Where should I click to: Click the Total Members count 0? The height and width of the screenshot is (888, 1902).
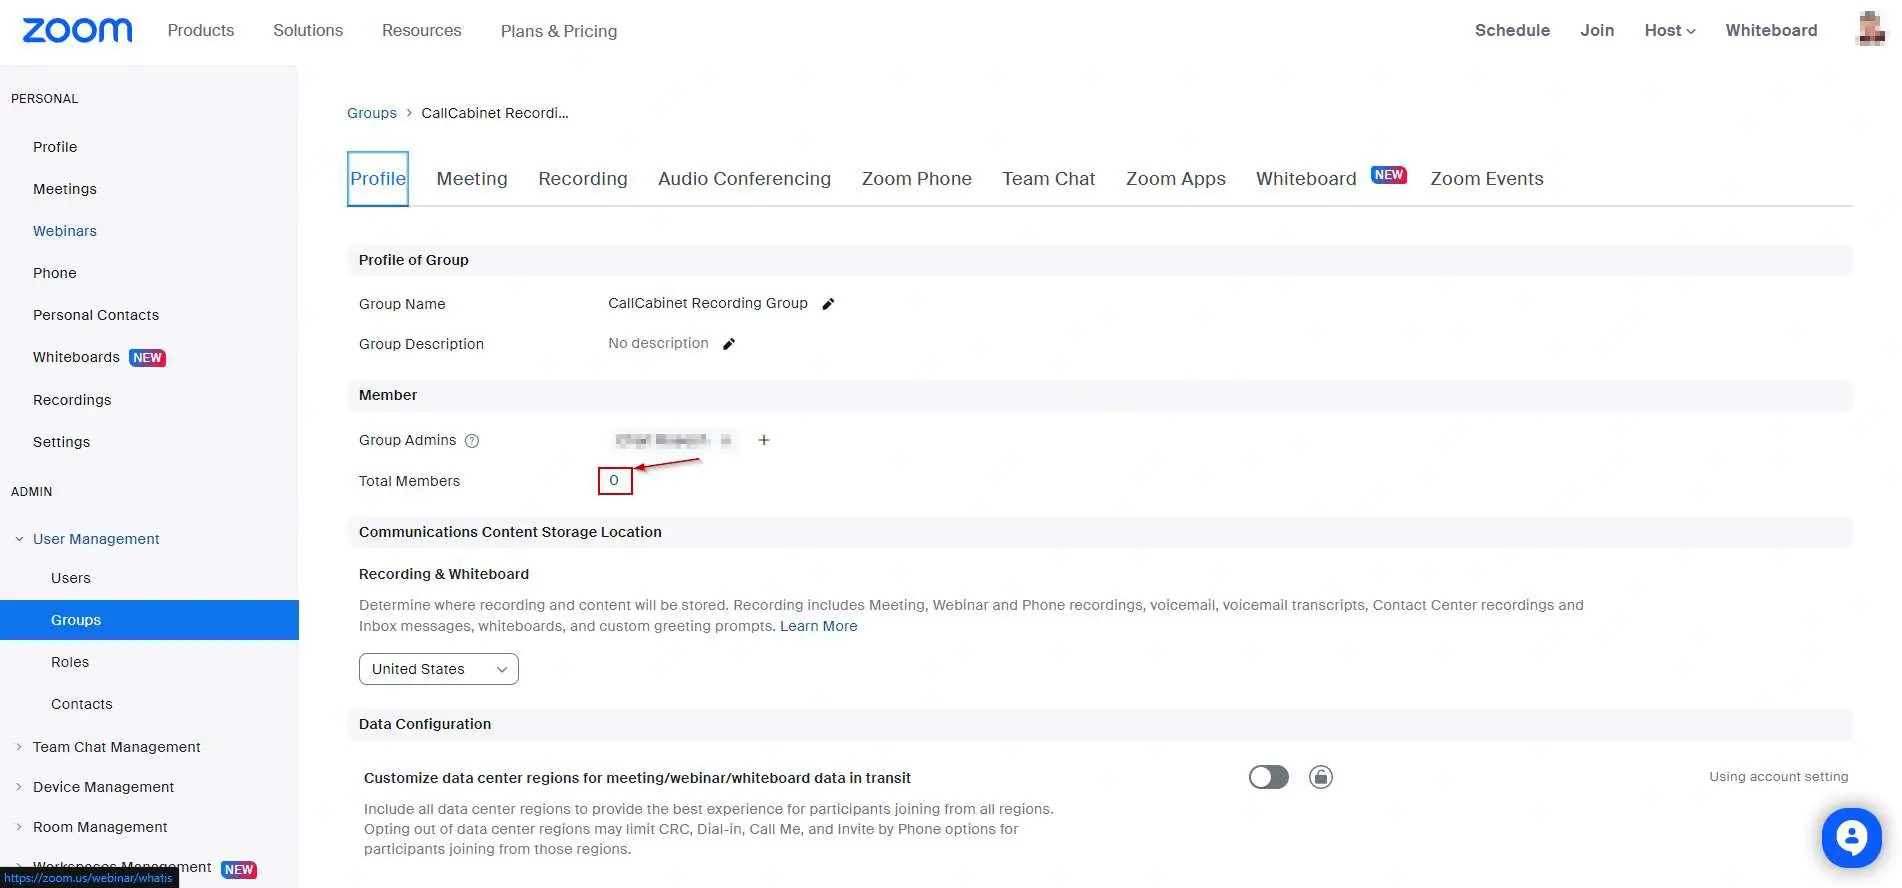(x=614, y=481)
